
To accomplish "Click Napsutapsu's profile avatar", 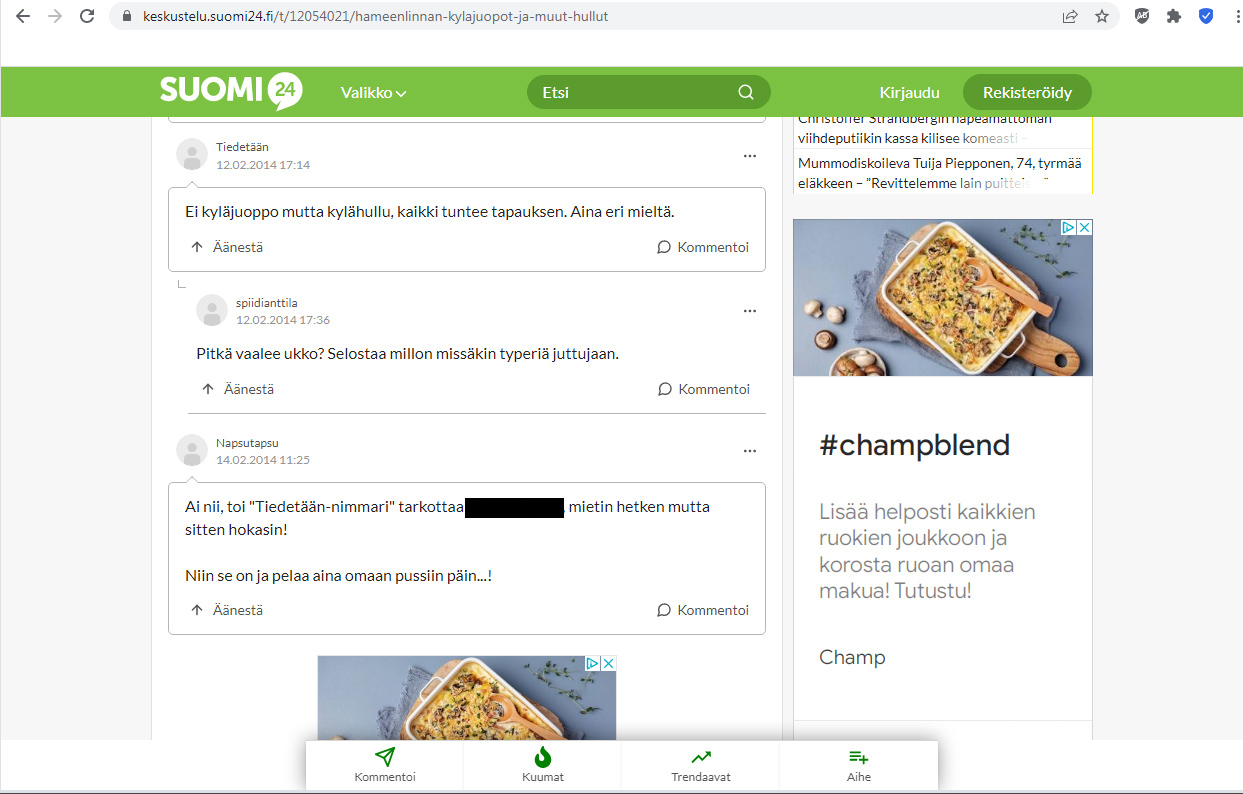I will pyautogui.click(x=192, y=450).
